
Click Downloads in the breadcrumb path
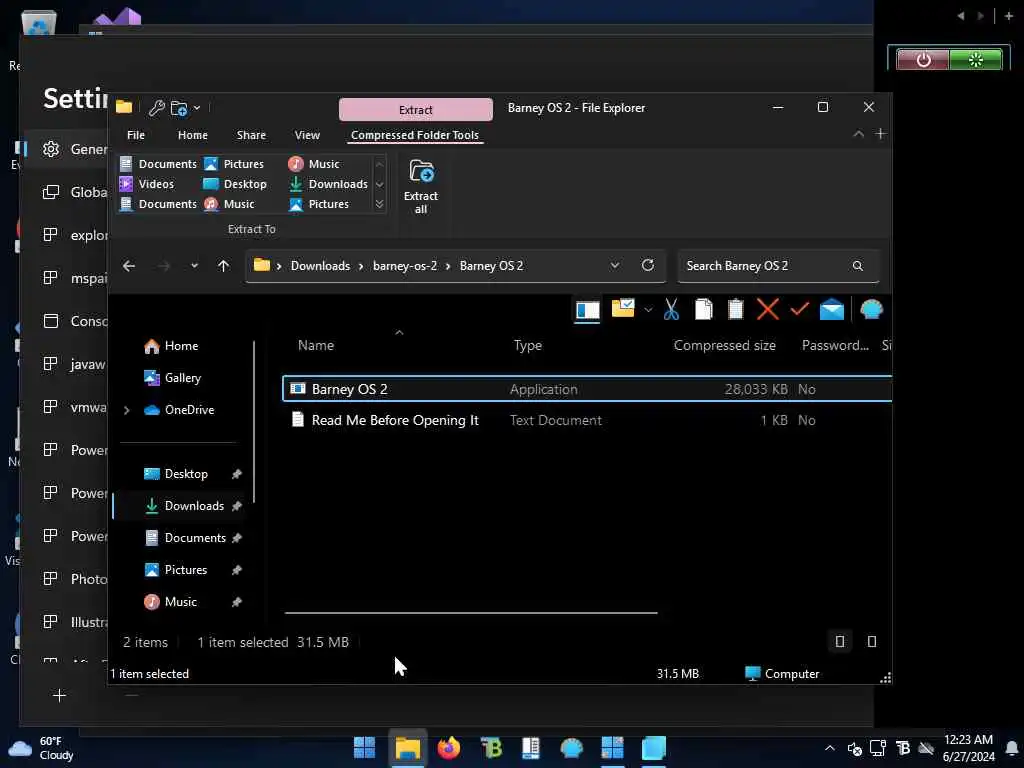[x=320, y=266]
